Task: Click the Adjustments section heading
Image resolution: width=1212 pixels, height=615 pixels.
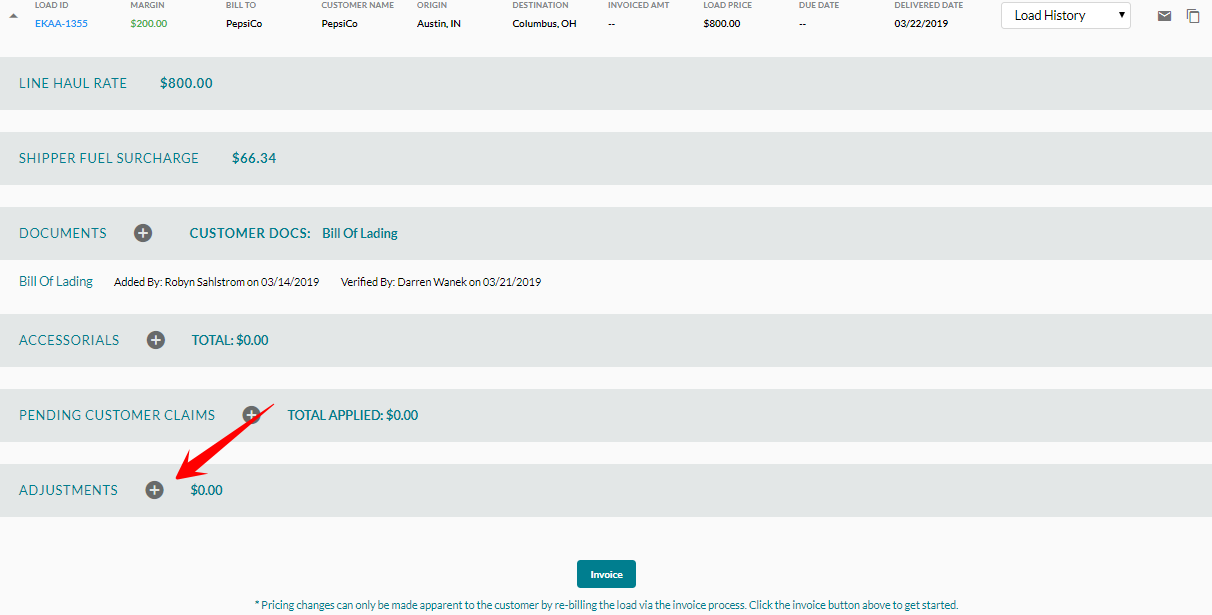Action: [68, 490]
